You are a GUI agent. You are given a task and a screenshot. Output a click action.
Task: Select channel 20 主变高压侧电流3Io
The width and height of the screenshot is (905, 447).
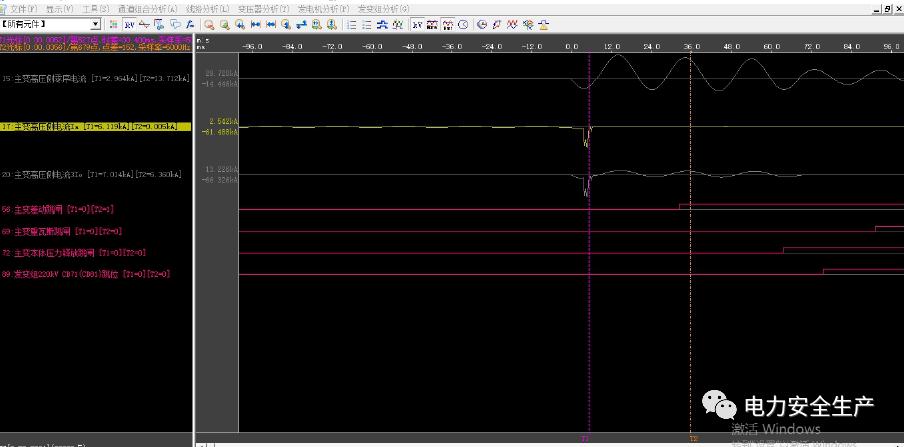[x=92, y=174]
